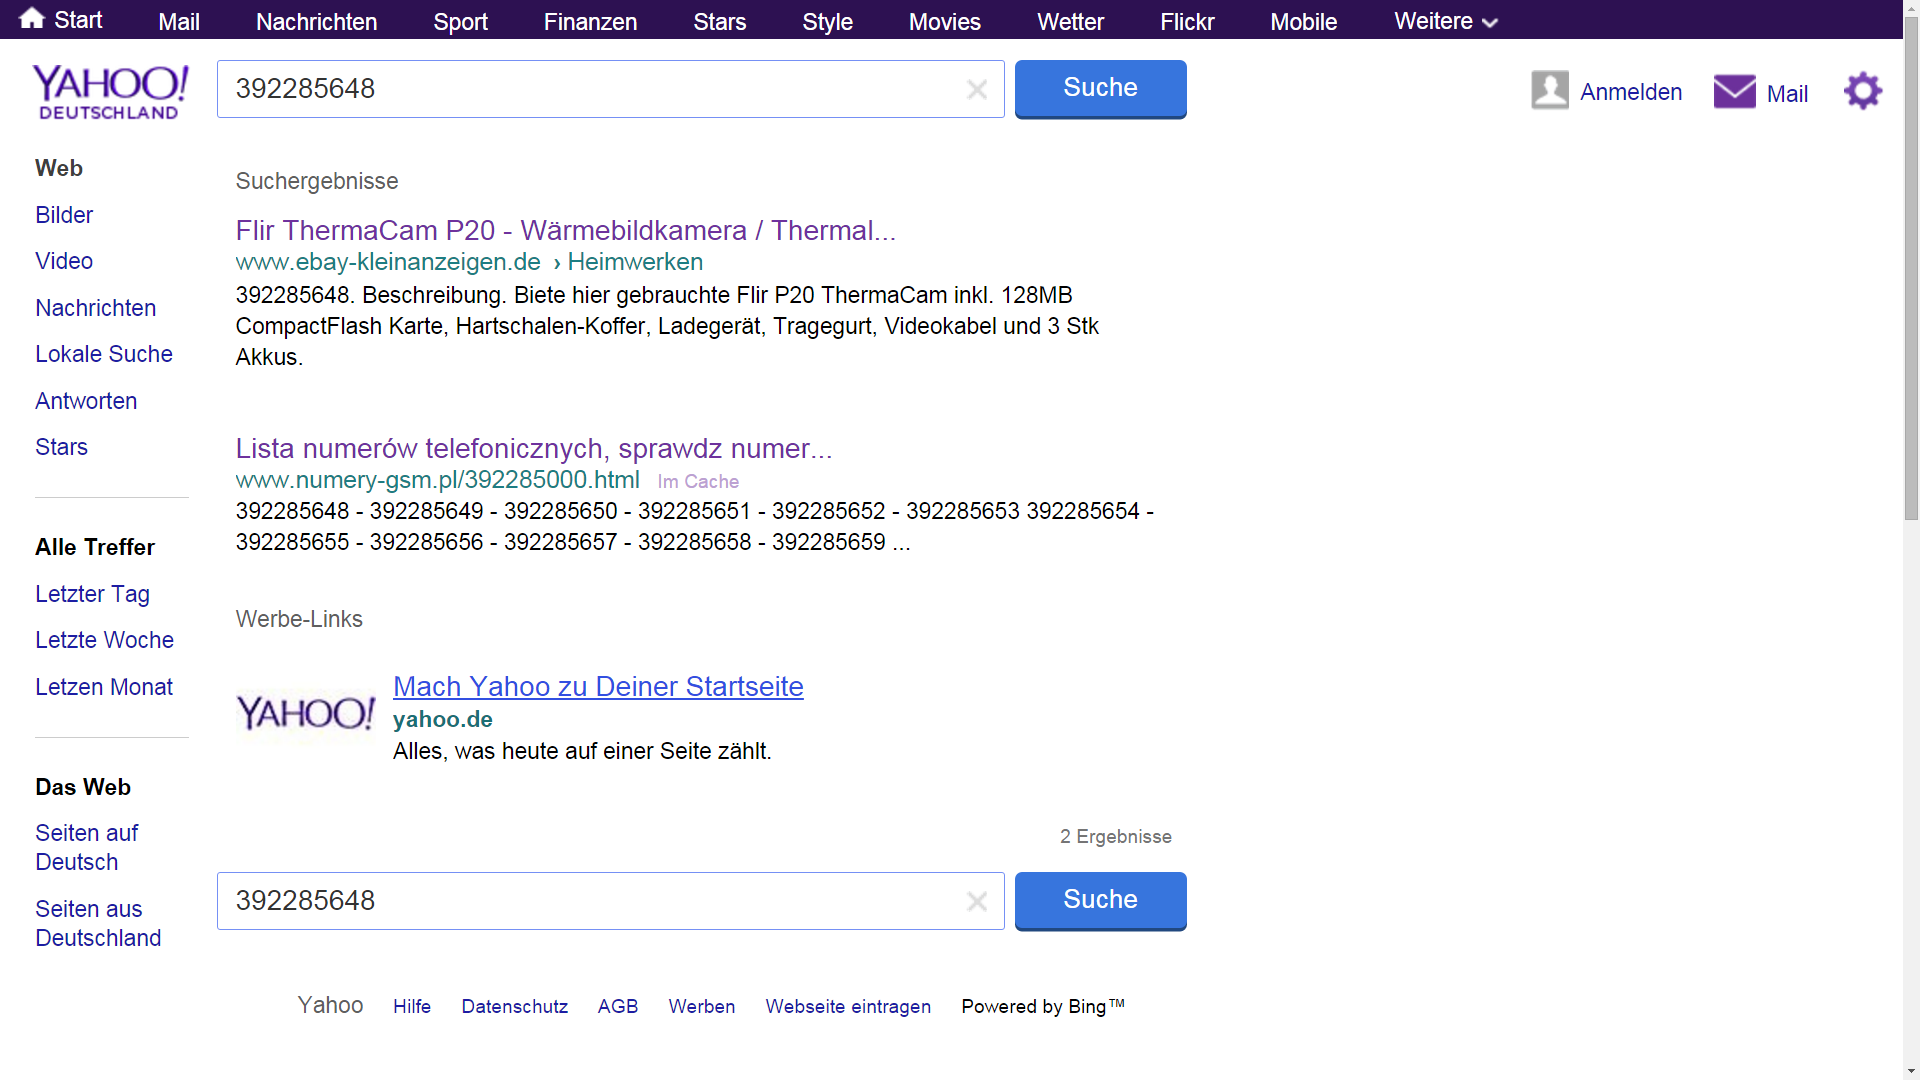Image resolution: width=1920 pixels, height=1080 pixels.
Task: Open Flickr in top navigation
Action: pyautogui.click(x=1187, y=22)
